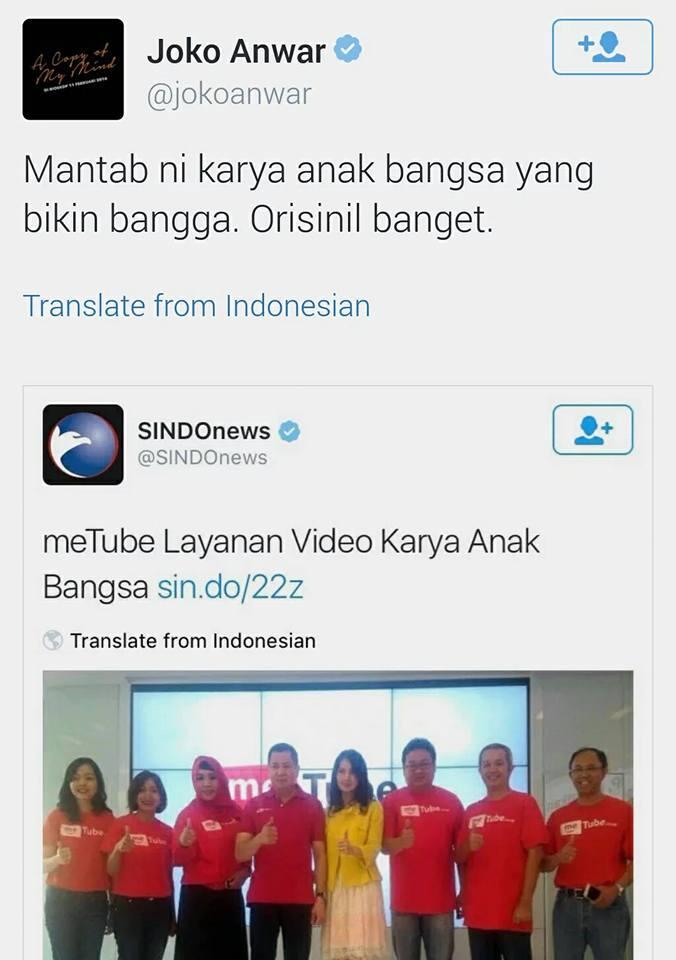Follow SINDOnews with the add-user button
676x960 pixels.
593,430
